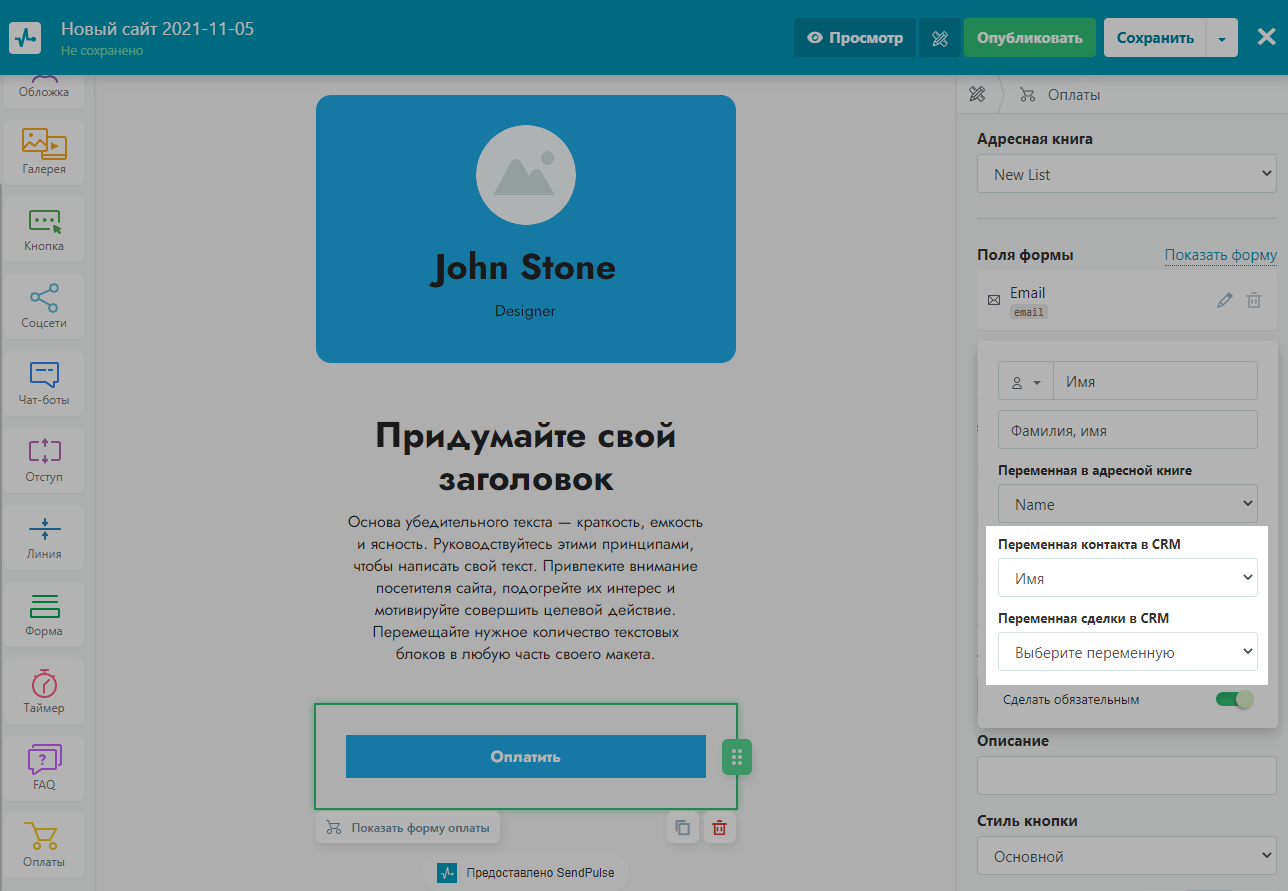
Task: Open the Адресная книга dropdown
Action: pos(1127,174)
